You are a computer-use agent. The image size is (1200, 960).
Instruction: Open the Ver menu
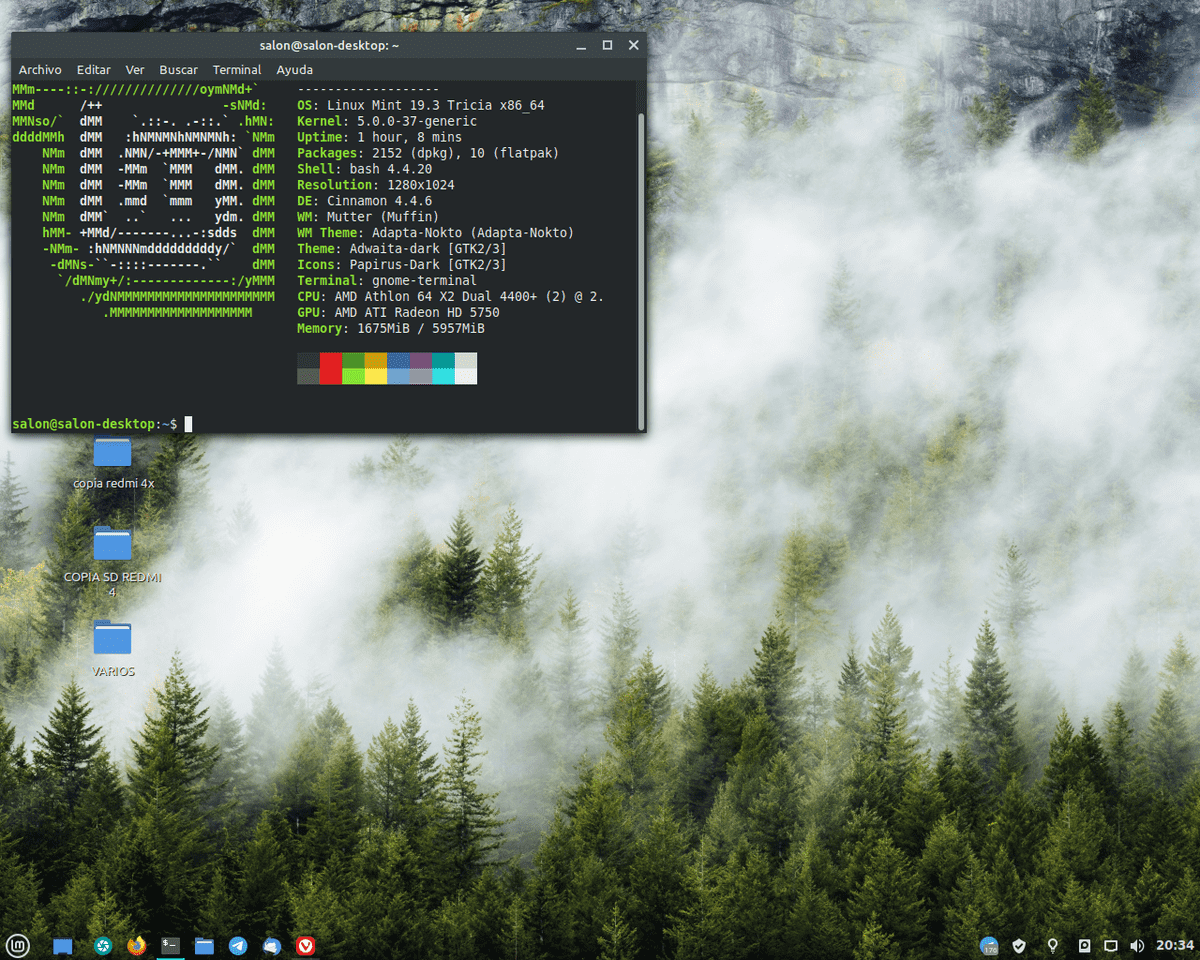135,70
